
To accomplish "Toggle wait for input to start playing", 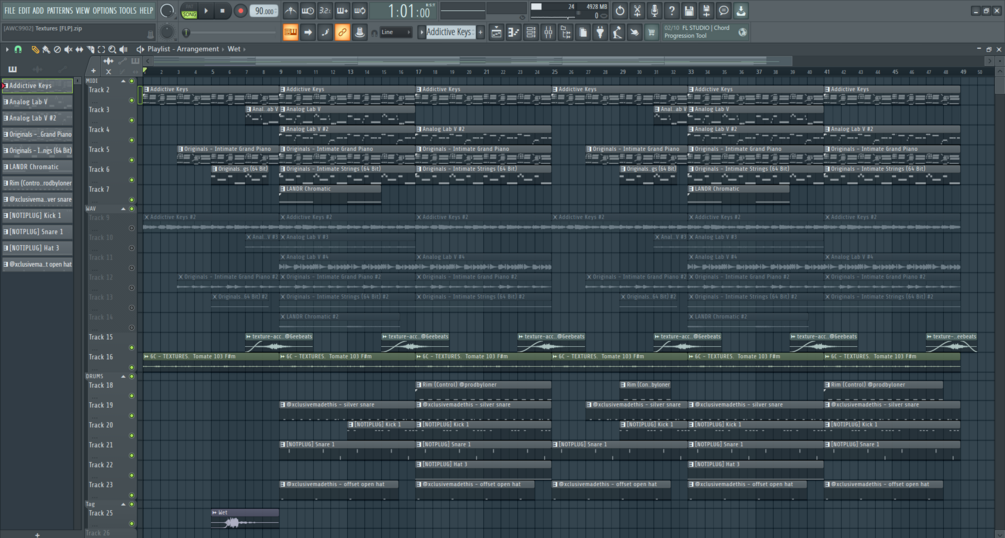I will [x=308, y=11].
